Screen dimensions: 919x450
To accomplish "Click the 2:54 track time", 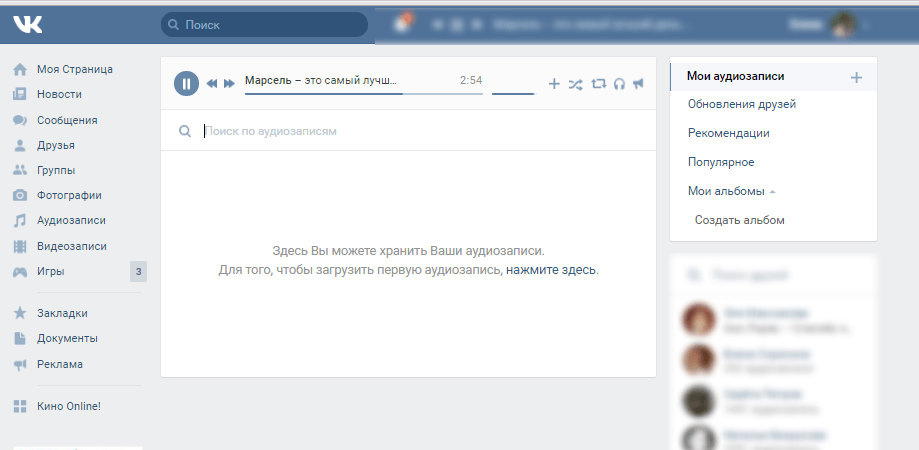I will (x=471, y=80).
